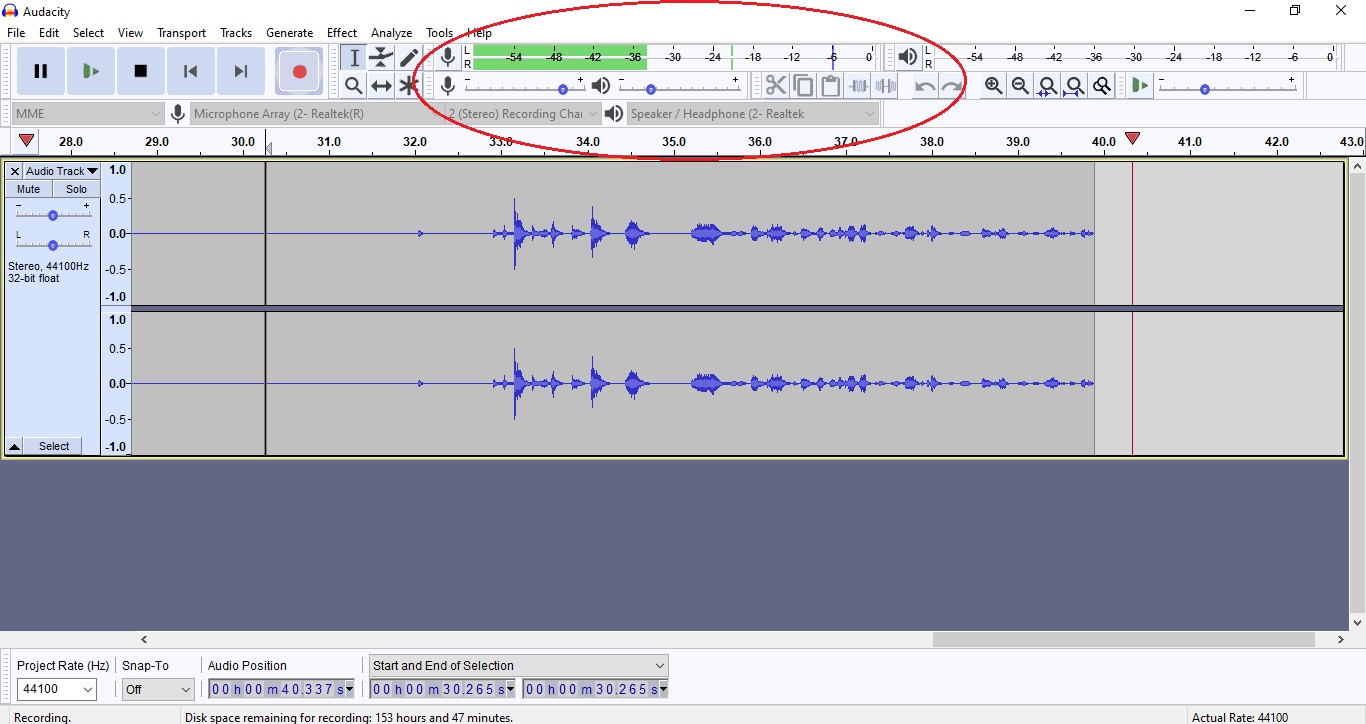The height and width of the screenshot is (724, 1366).
Task: Click the Microphone Array device microphone icon
Action: tap(178, 114)
